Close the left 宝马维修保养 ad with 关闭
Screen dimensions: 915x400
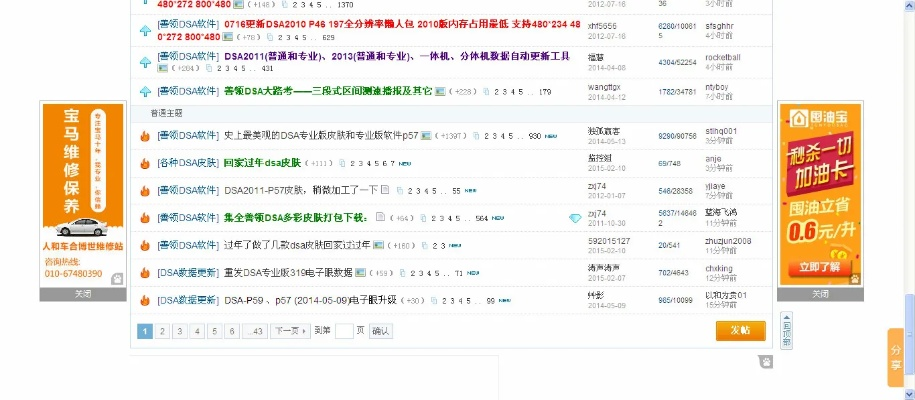click(82, 294)
